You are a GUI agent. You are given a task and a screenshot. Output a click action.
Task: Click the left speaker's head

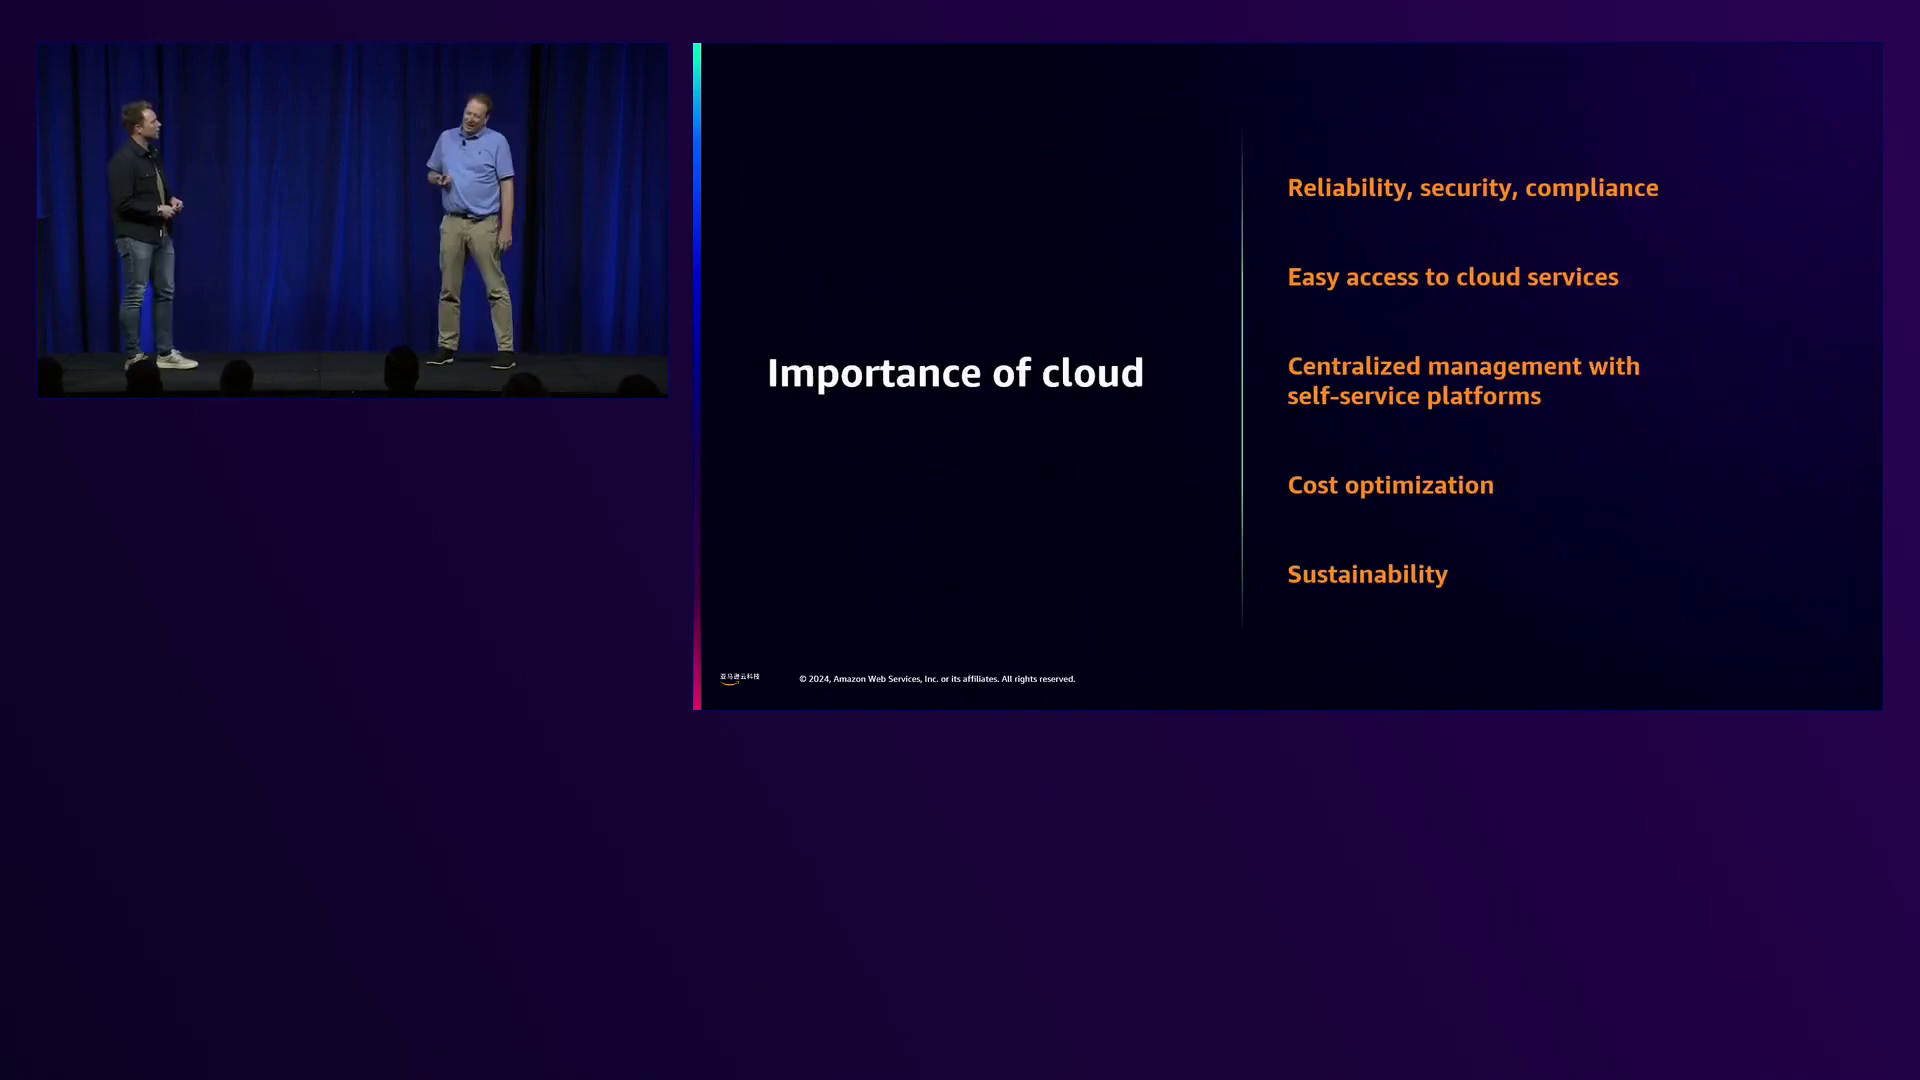click(x=144, y=118)
